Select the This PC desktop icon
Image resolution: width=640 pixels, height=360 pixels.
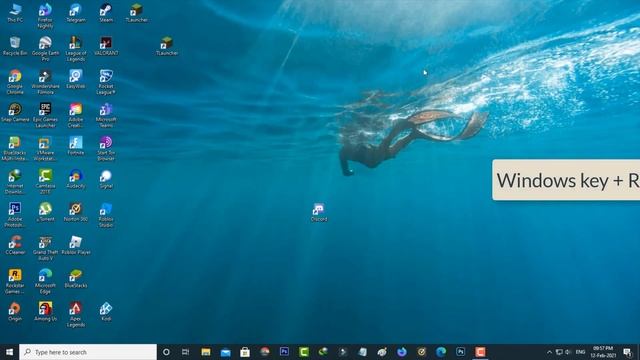click(15, 13)
